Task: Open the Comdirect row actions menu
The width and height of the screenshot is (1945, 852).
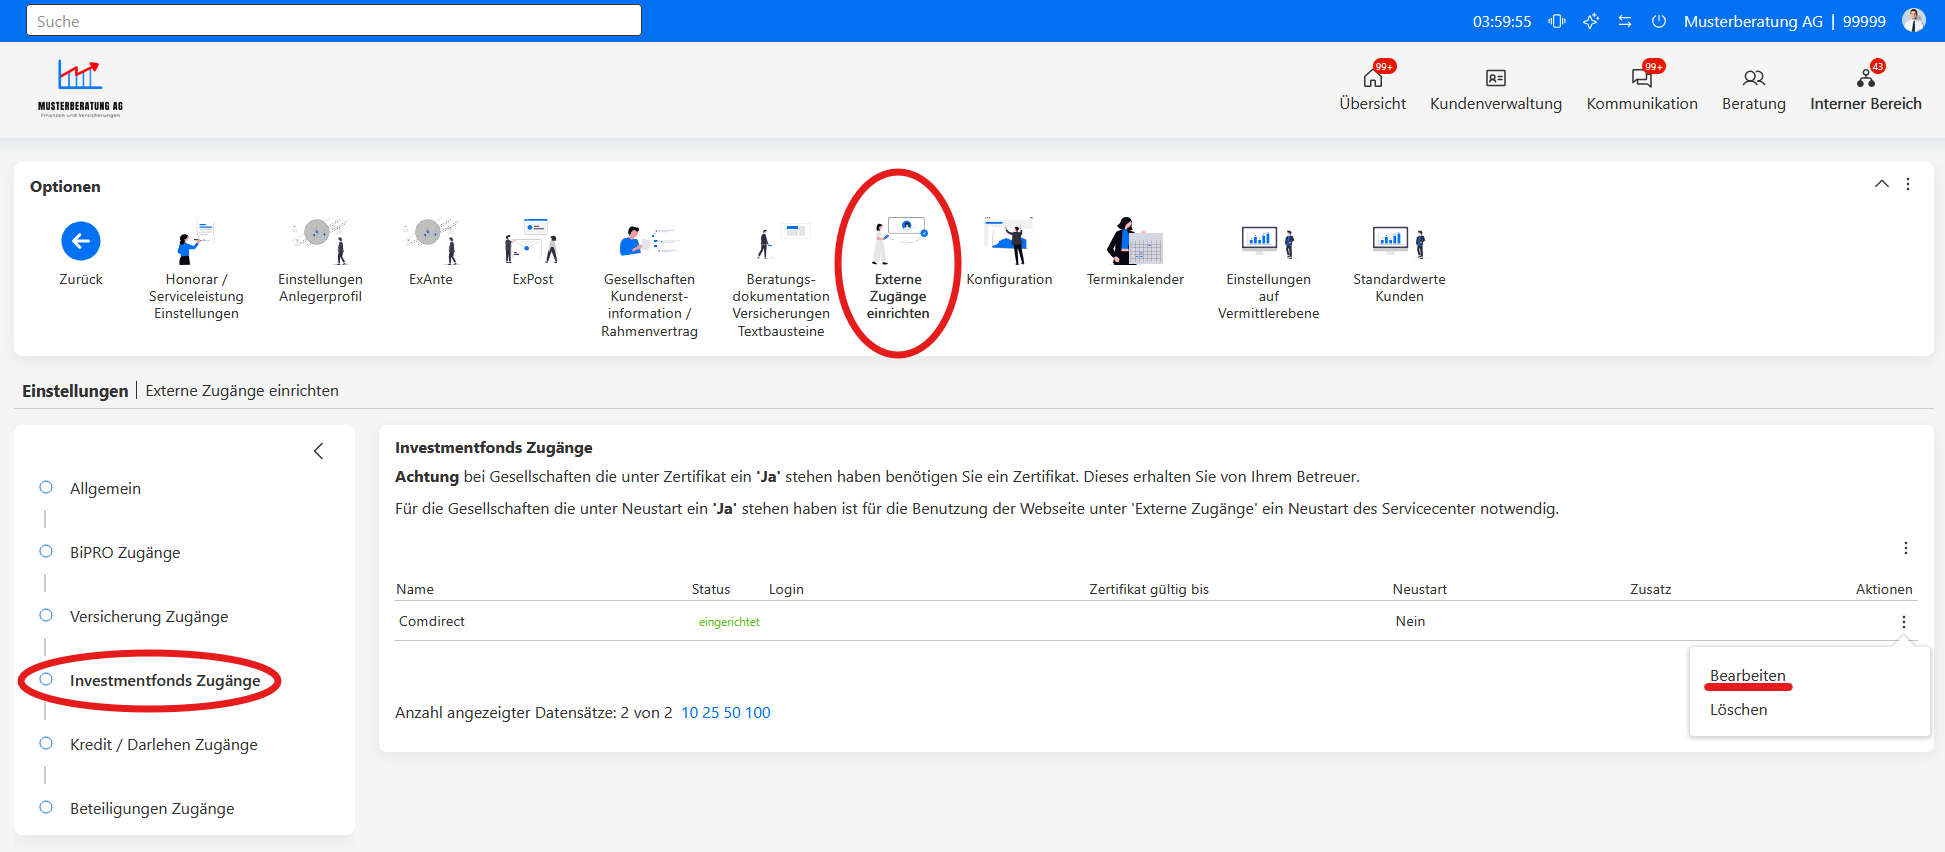Action: [x=1904, y=622]
